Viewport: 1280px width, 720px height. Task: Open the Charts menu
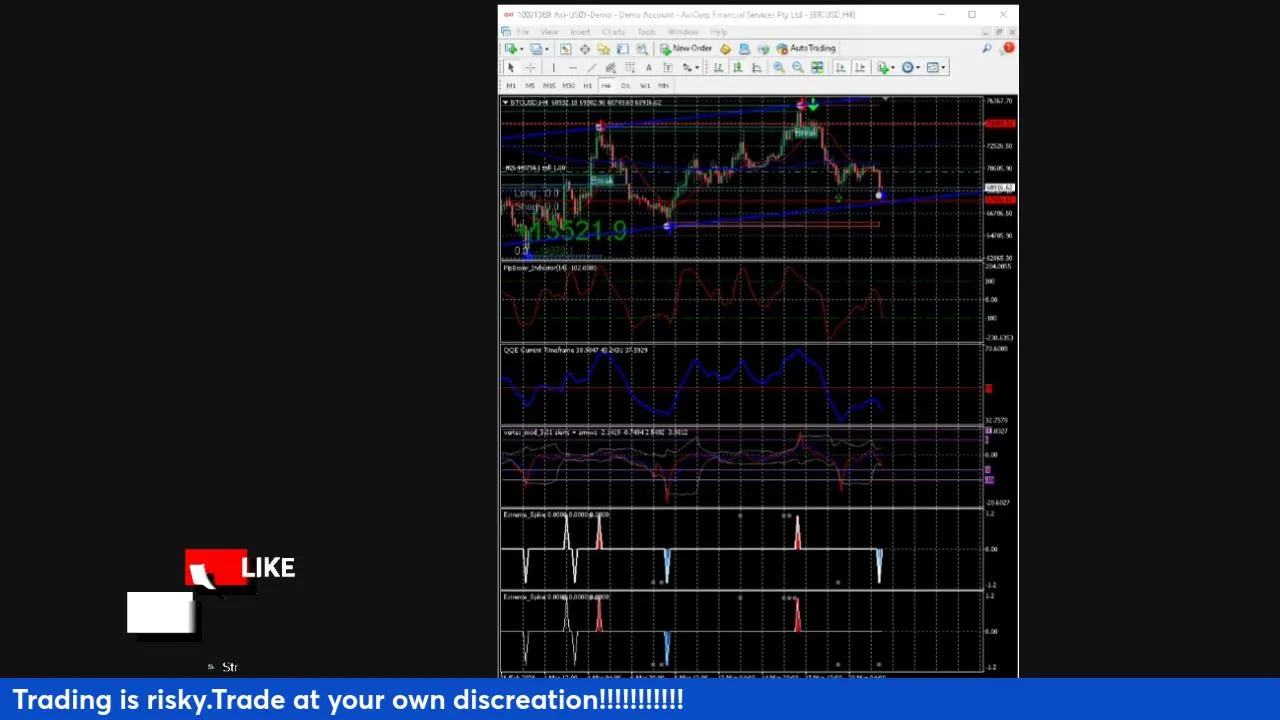[x=613, y=32]
